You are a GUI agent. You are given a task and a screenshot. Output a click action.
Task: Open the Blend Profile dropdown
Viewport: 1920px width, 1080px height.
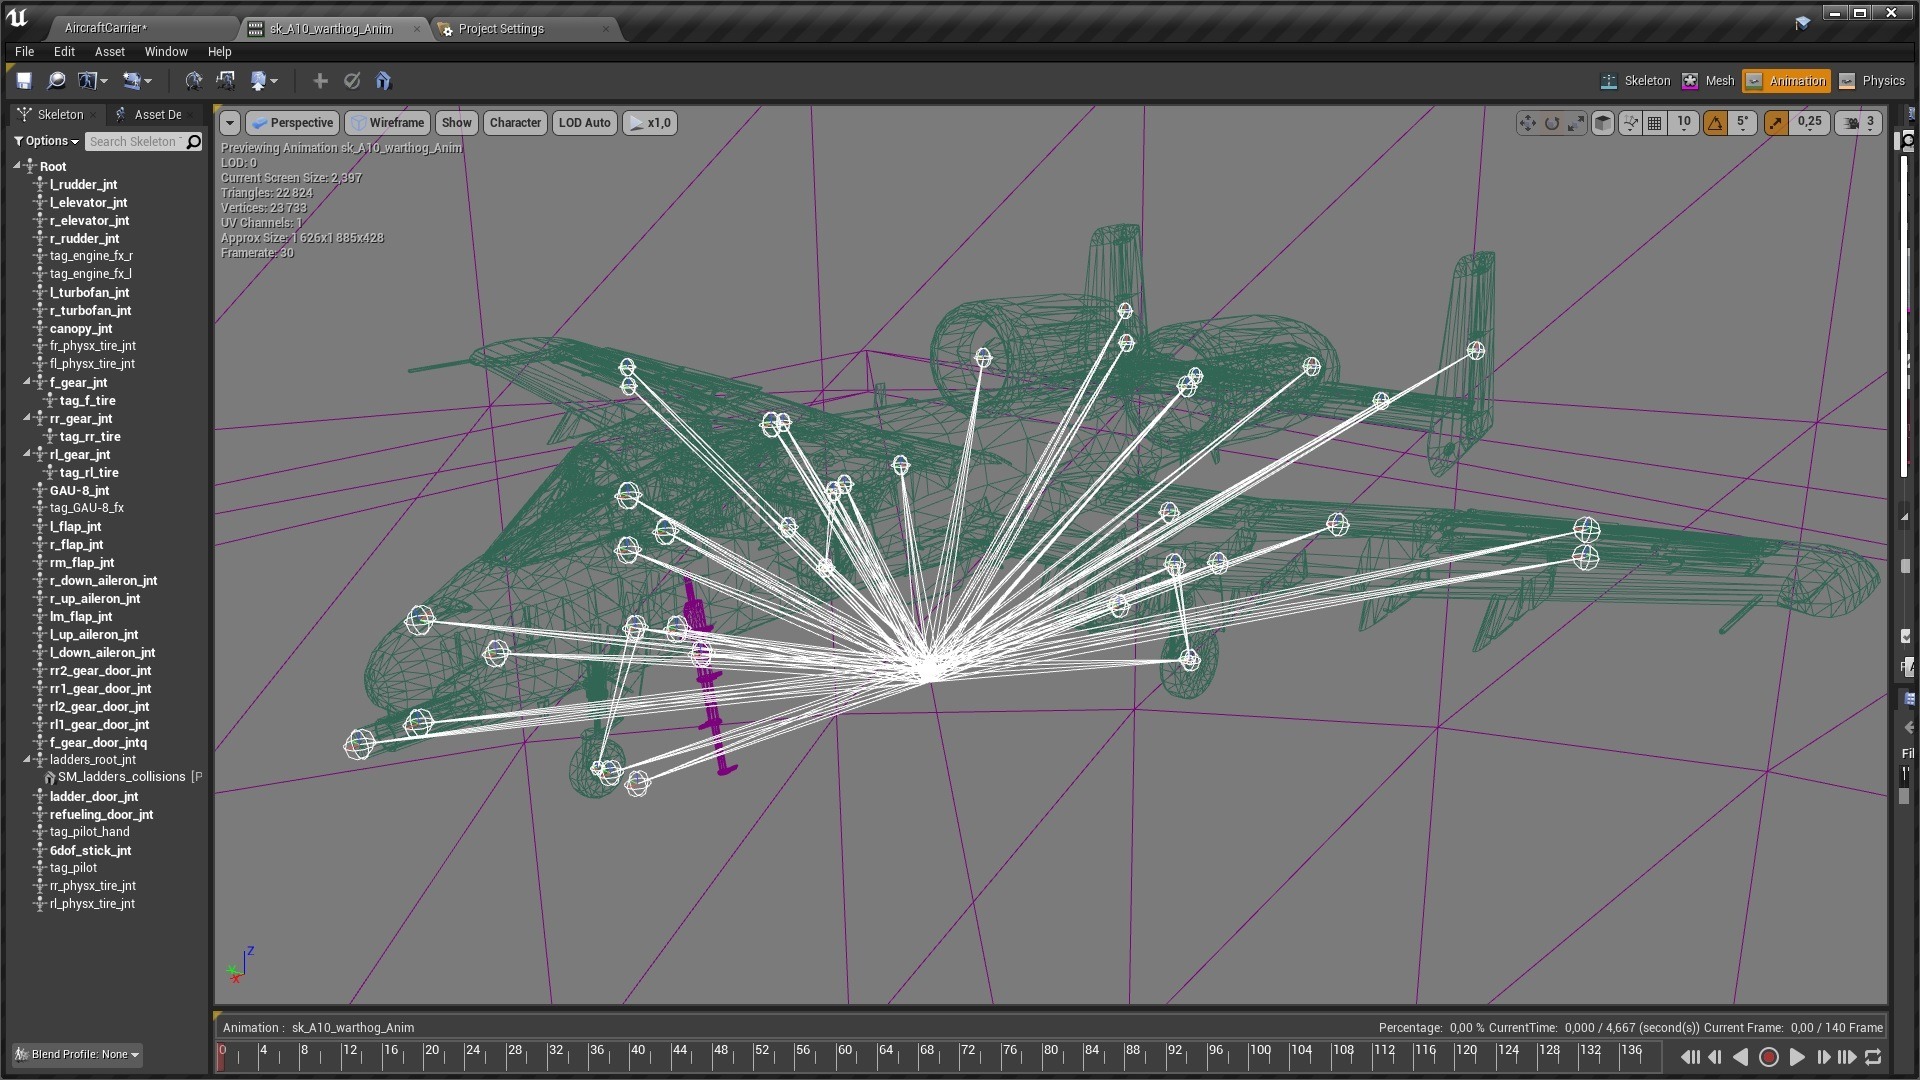(x=77, y=1054)
